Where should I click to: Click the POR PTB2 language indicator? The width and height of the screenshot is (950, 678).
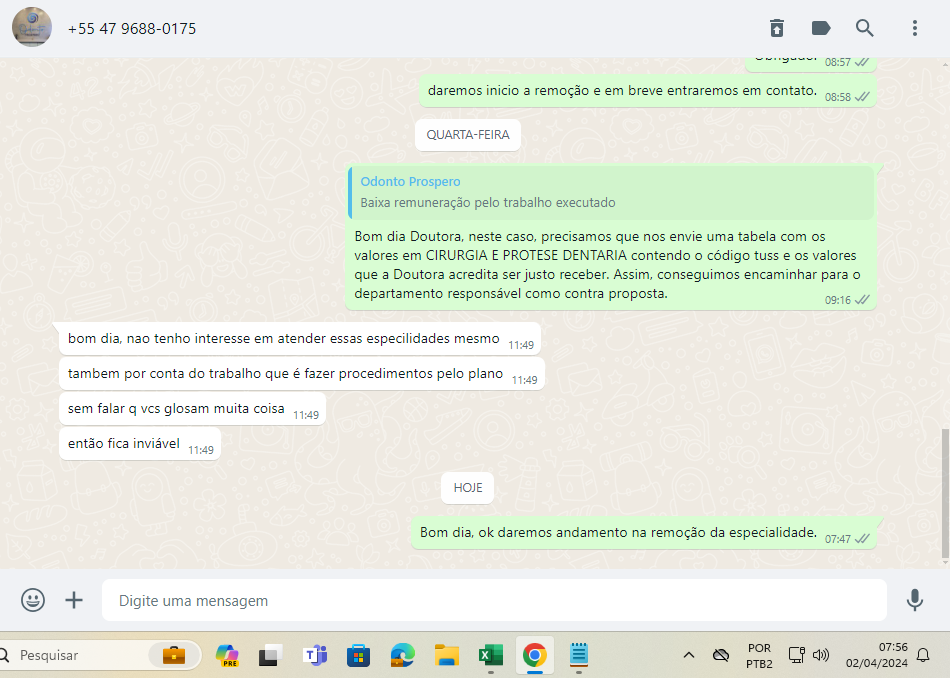[759, 656]
